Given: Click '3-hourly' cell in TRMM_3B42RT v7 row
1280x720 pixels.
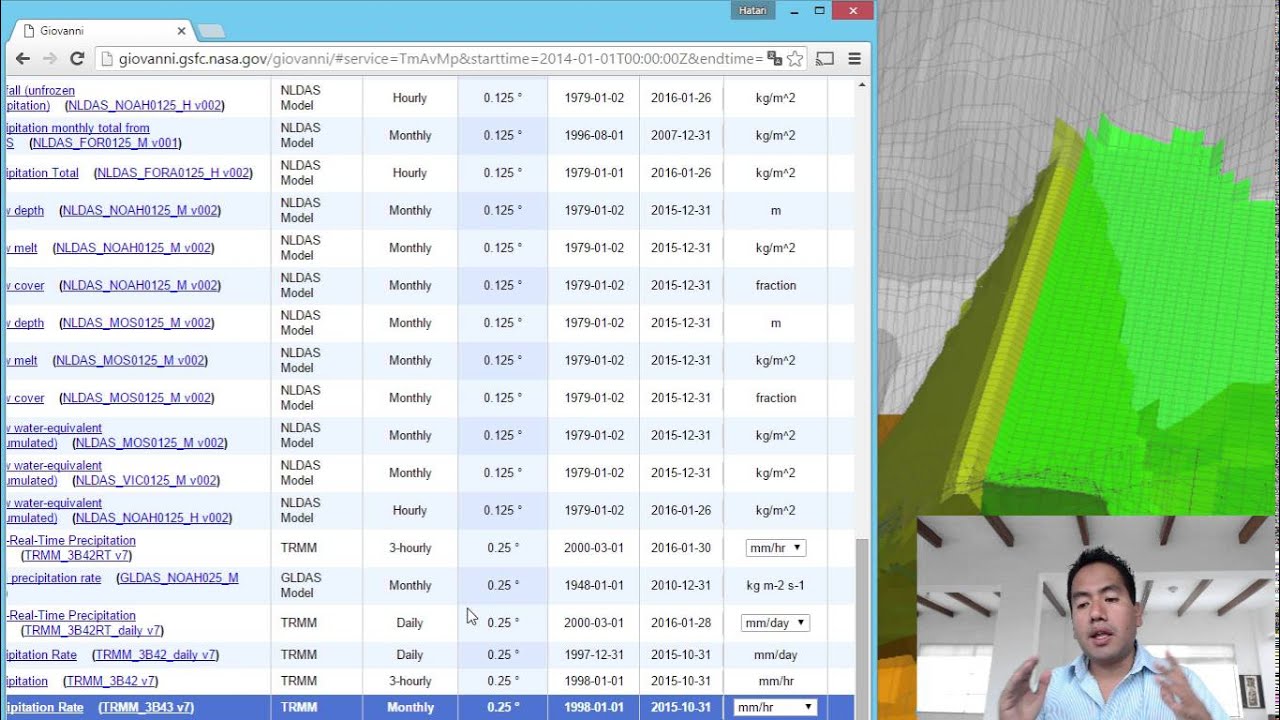Looking at the screenshot, I should pos(410,548).
